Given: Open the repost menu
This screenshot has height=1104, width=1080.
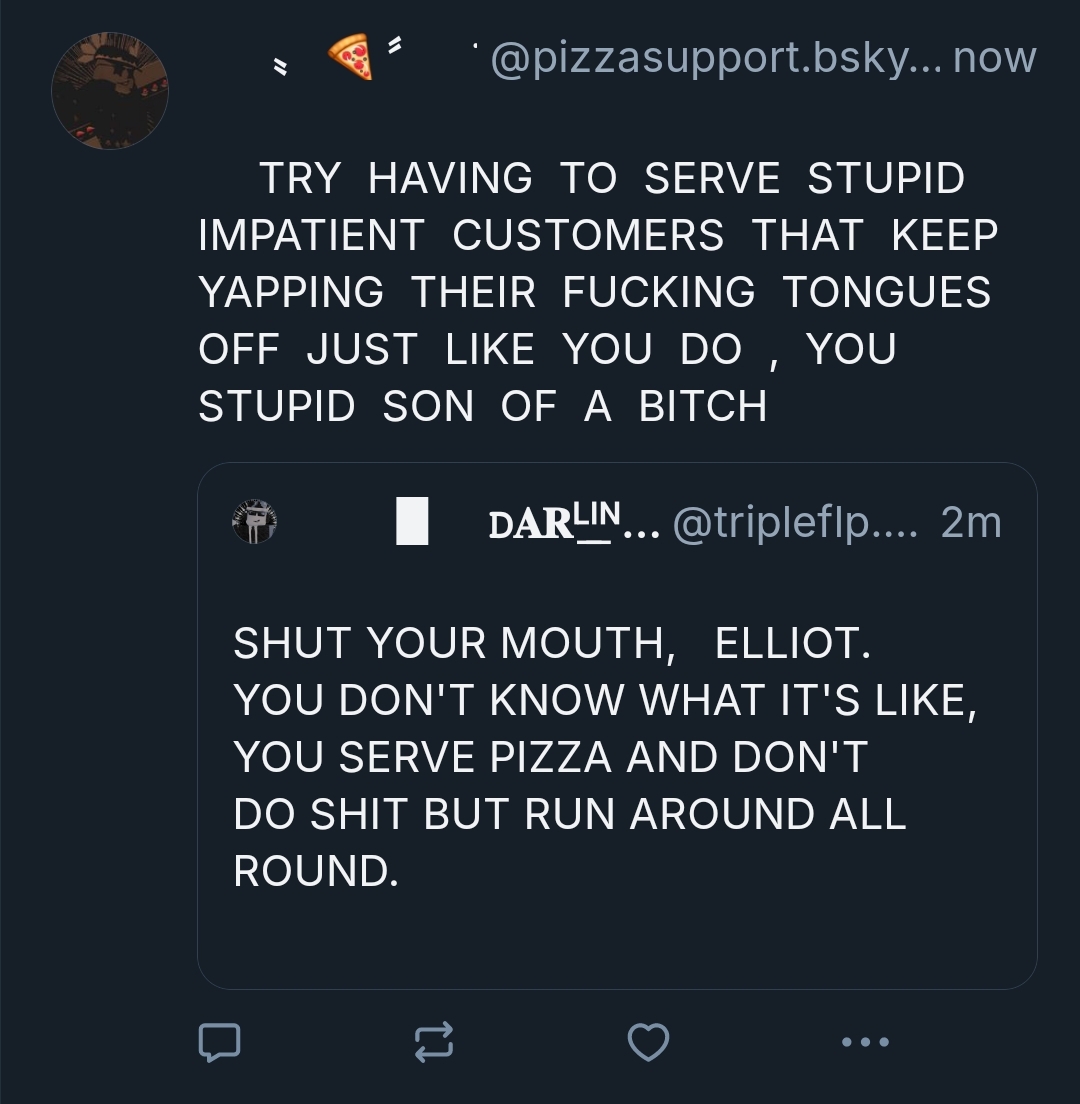Looking at the screenshot, I should coord(434,1042).
